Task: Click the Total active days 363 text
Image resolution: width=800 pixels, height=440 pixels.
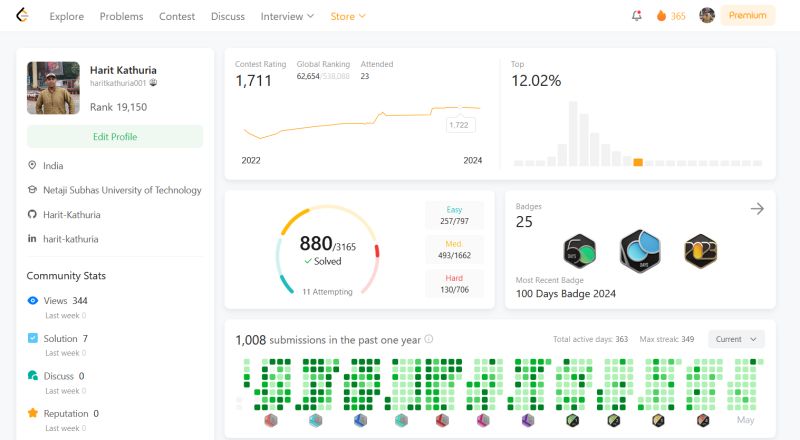Action: (590, 339)
